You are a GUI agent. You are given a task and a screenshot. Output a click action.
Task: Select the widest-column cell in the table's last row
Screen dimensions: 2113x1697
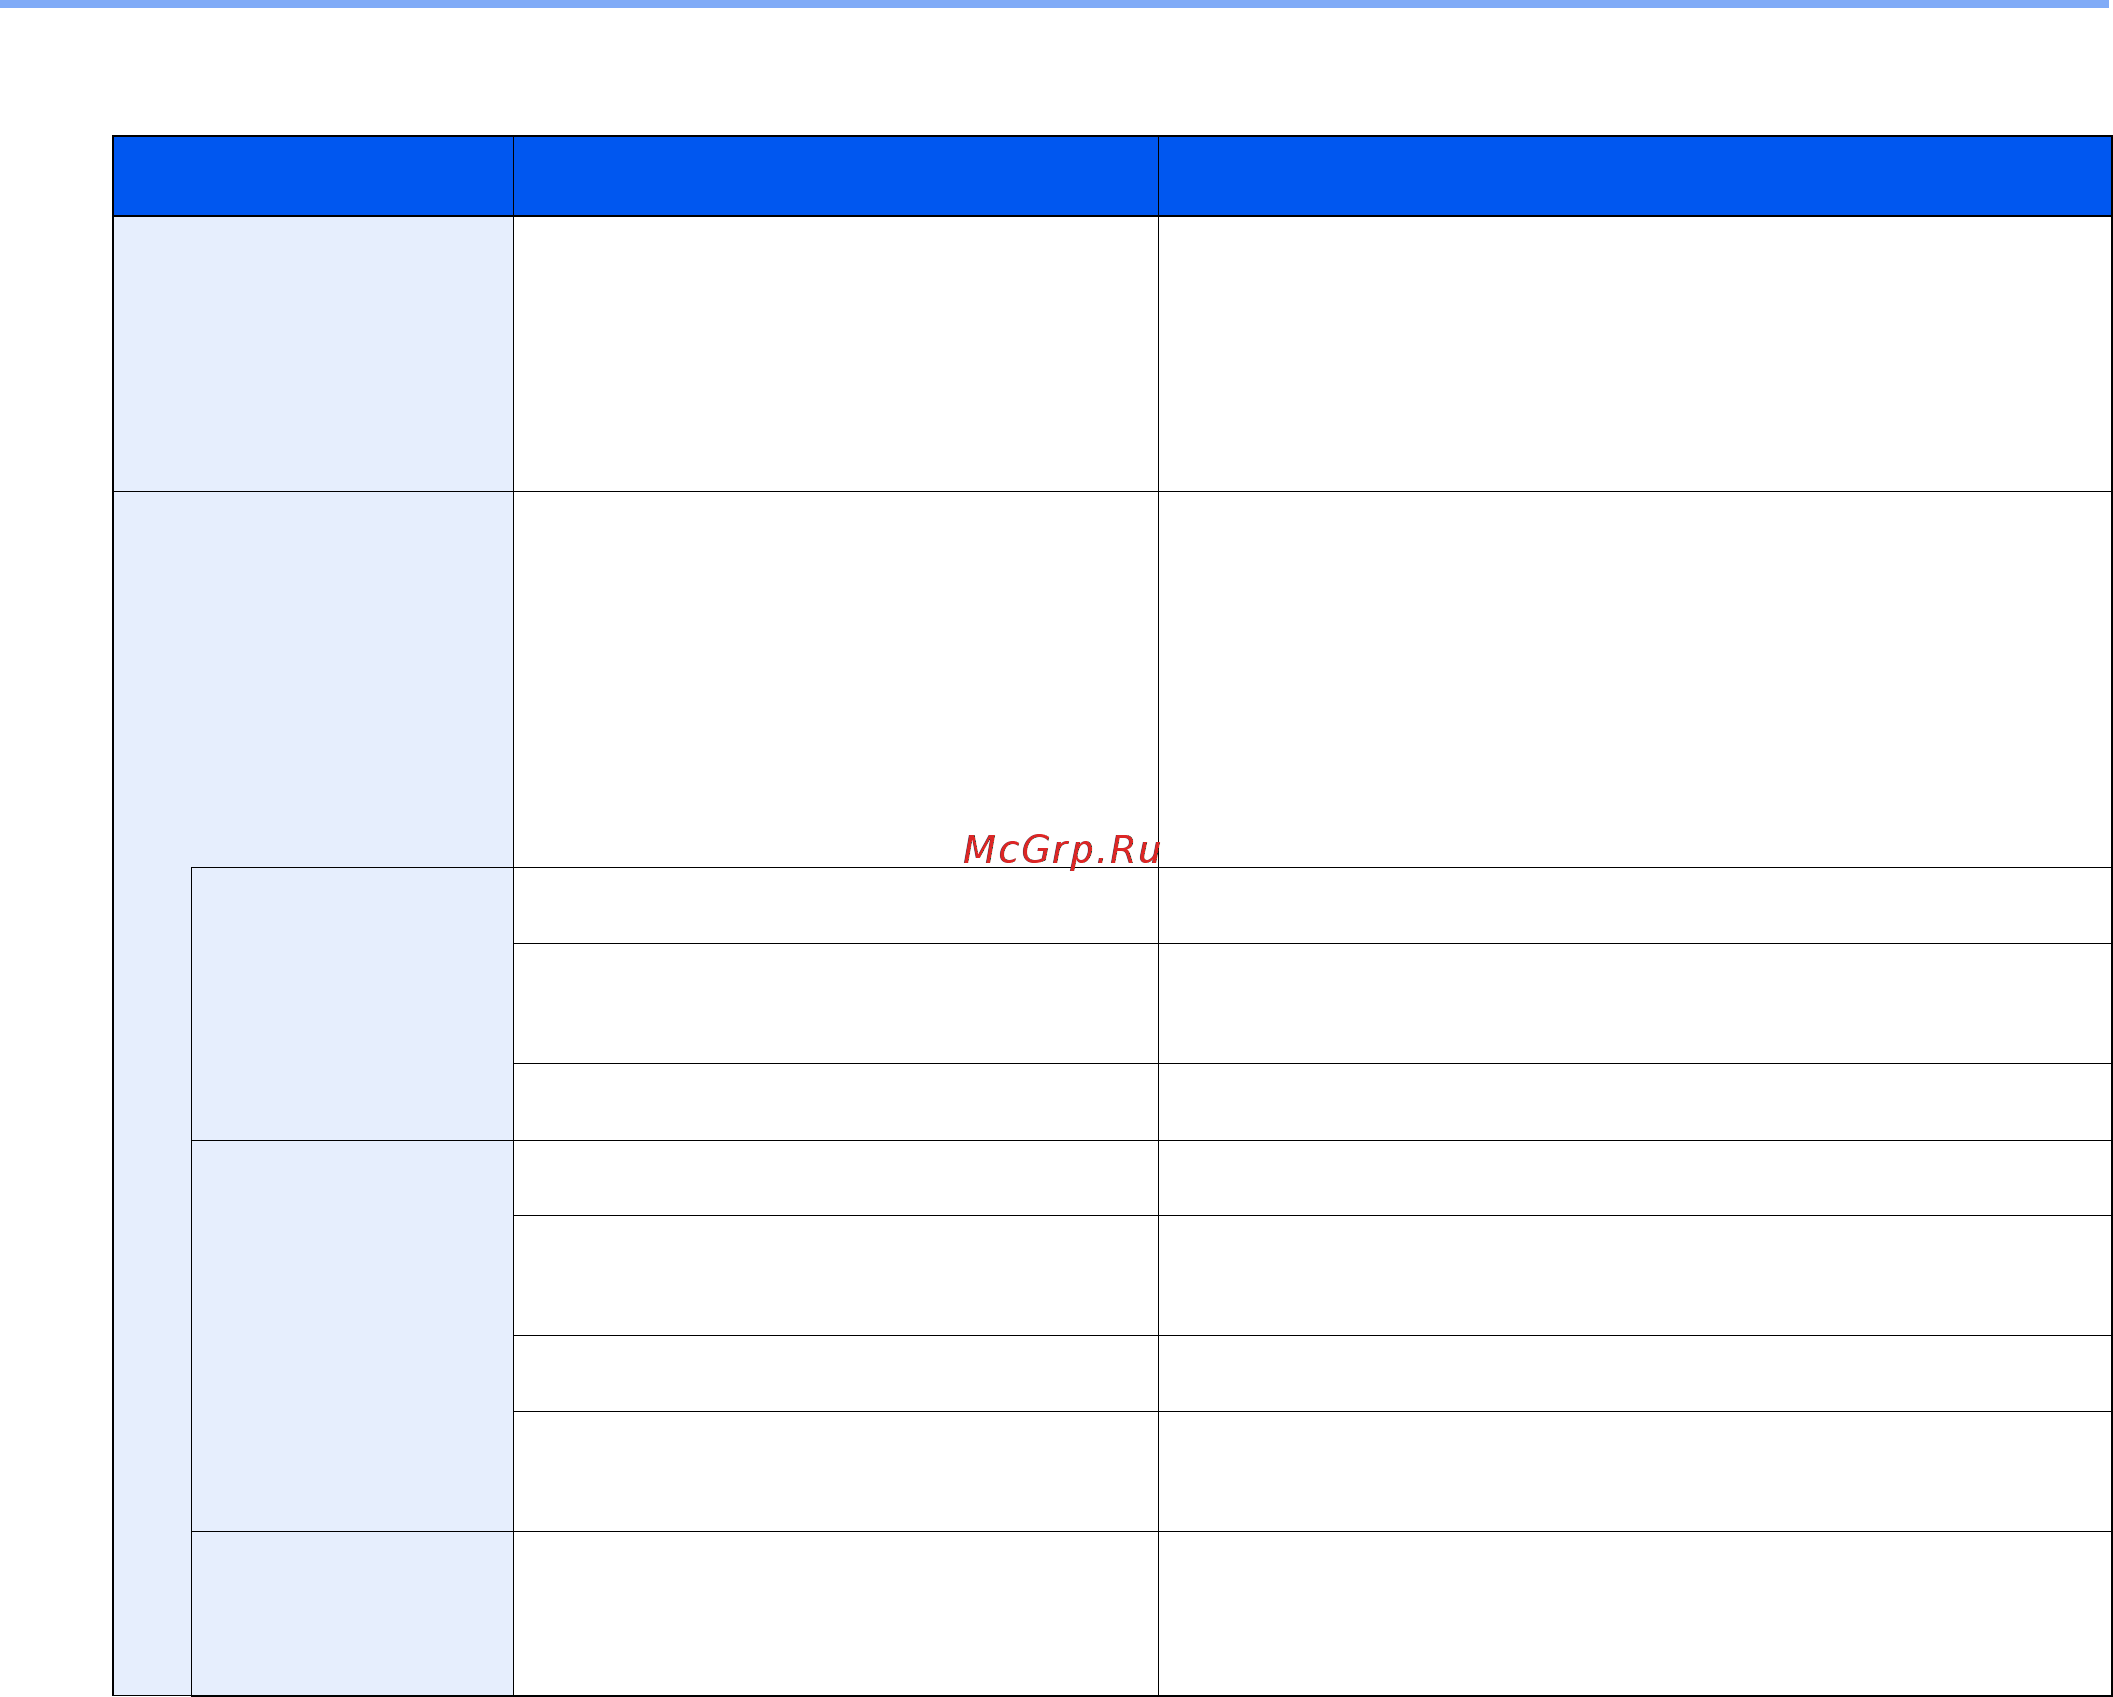pos(1635,1613)
